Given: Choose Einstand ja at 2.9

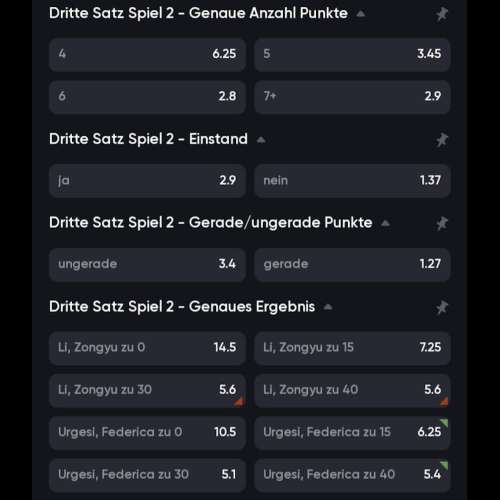Looking at the screenshot, I should [x=147, y=181].
